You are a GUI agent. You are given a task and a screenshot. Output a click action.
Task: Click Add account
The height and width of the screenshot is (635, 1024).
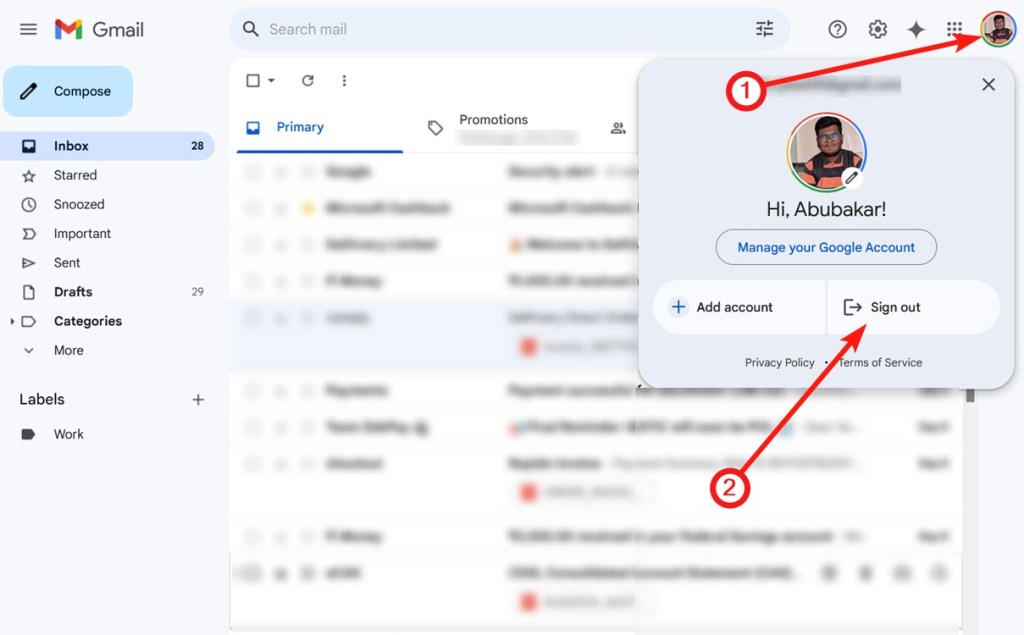739,307
